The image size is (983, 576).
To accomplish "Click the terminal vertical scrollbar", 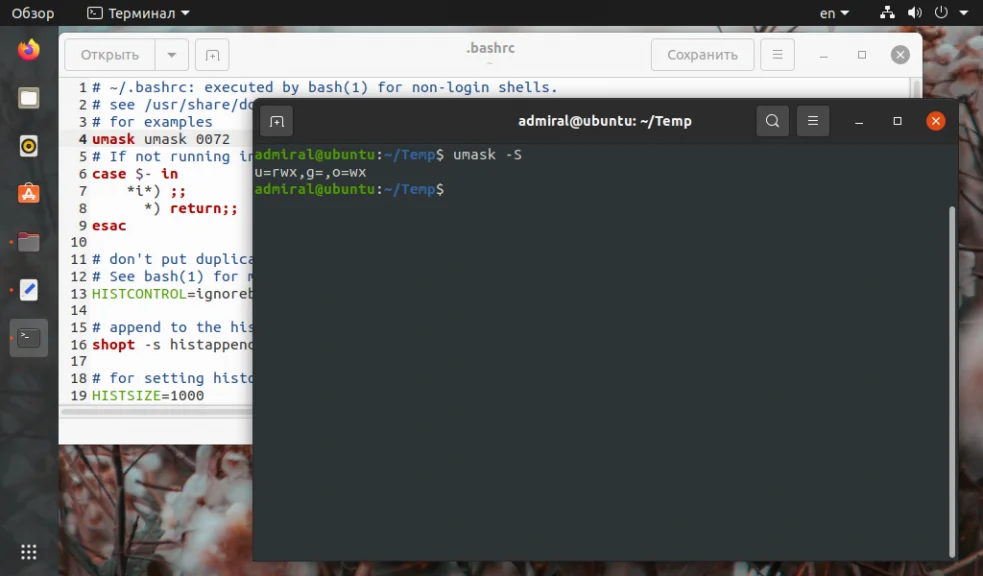I will pyautogui.click(x=952, y=381).
